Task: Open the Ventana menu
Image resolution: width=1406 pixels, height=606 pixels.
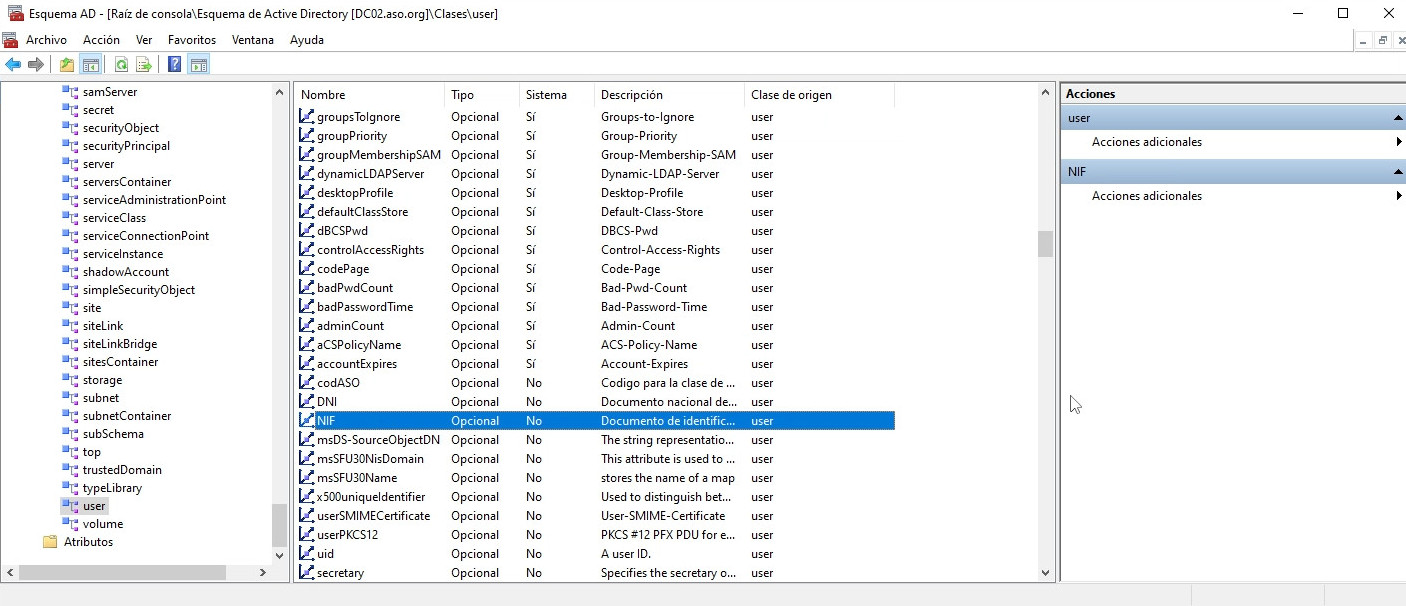Action: coord(252,40)
